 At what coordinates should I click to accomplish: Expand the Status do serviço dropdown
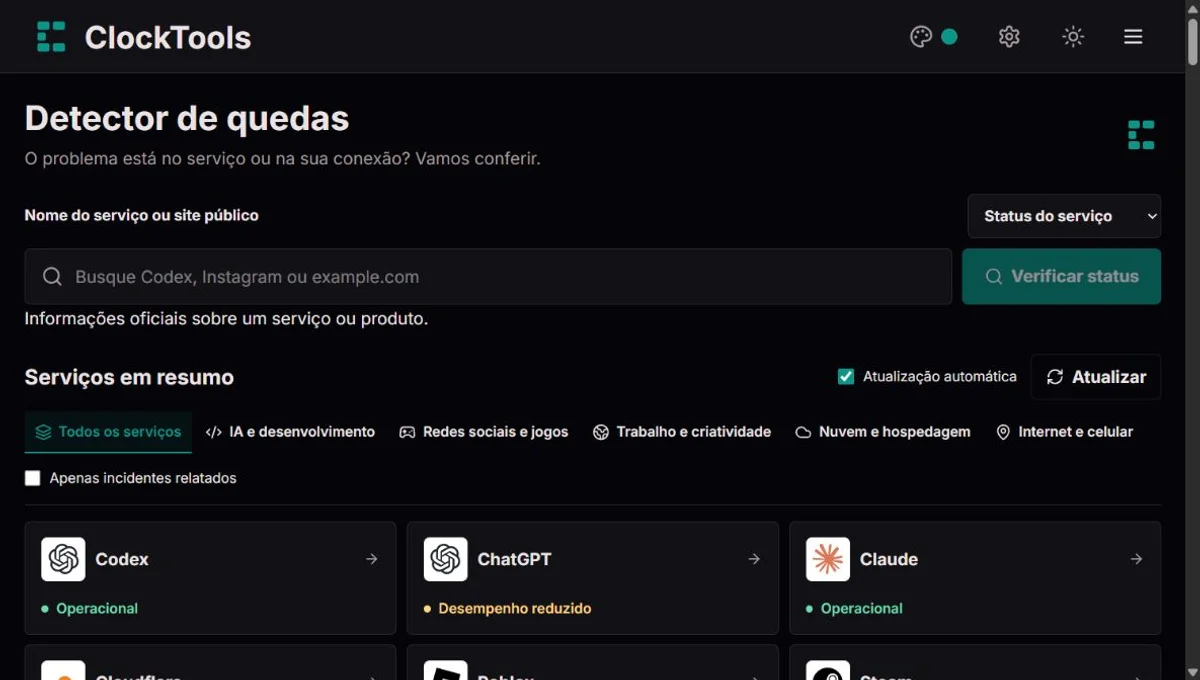[1064, 216]
